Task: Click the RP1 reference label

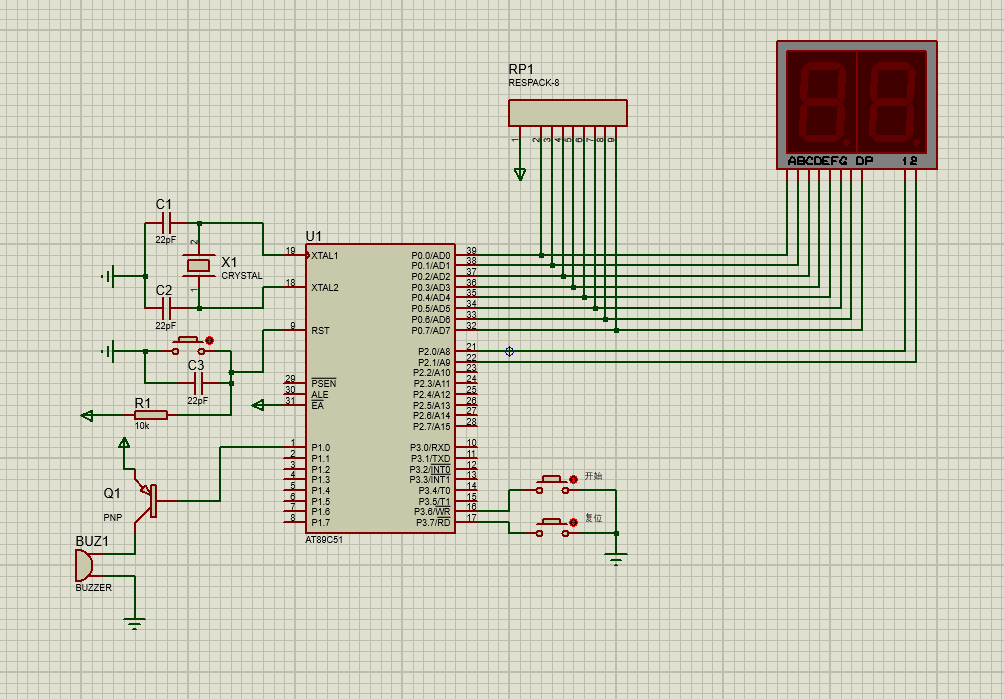Action: coord(521,69)
